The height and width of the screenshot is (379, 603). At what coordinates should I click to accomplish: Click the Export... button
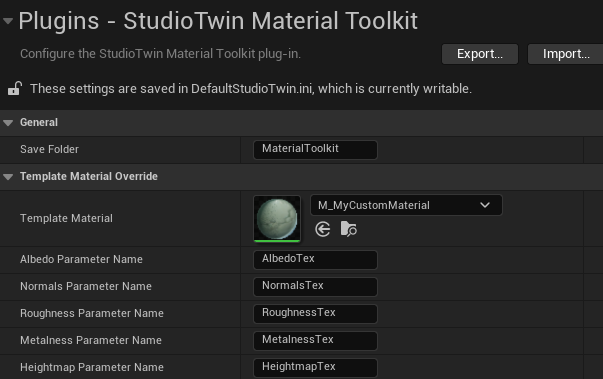(480, 54)
